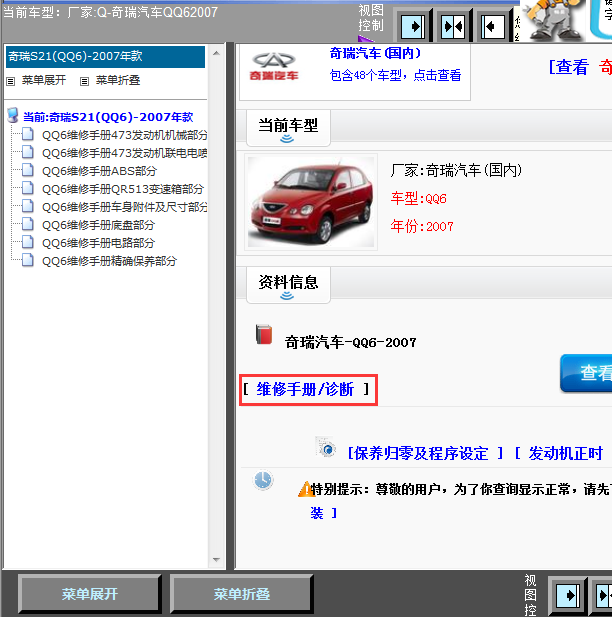The image size is (612, 617).
Task: Click the 装 ] link under the notice
Action: tap(324, 513)
